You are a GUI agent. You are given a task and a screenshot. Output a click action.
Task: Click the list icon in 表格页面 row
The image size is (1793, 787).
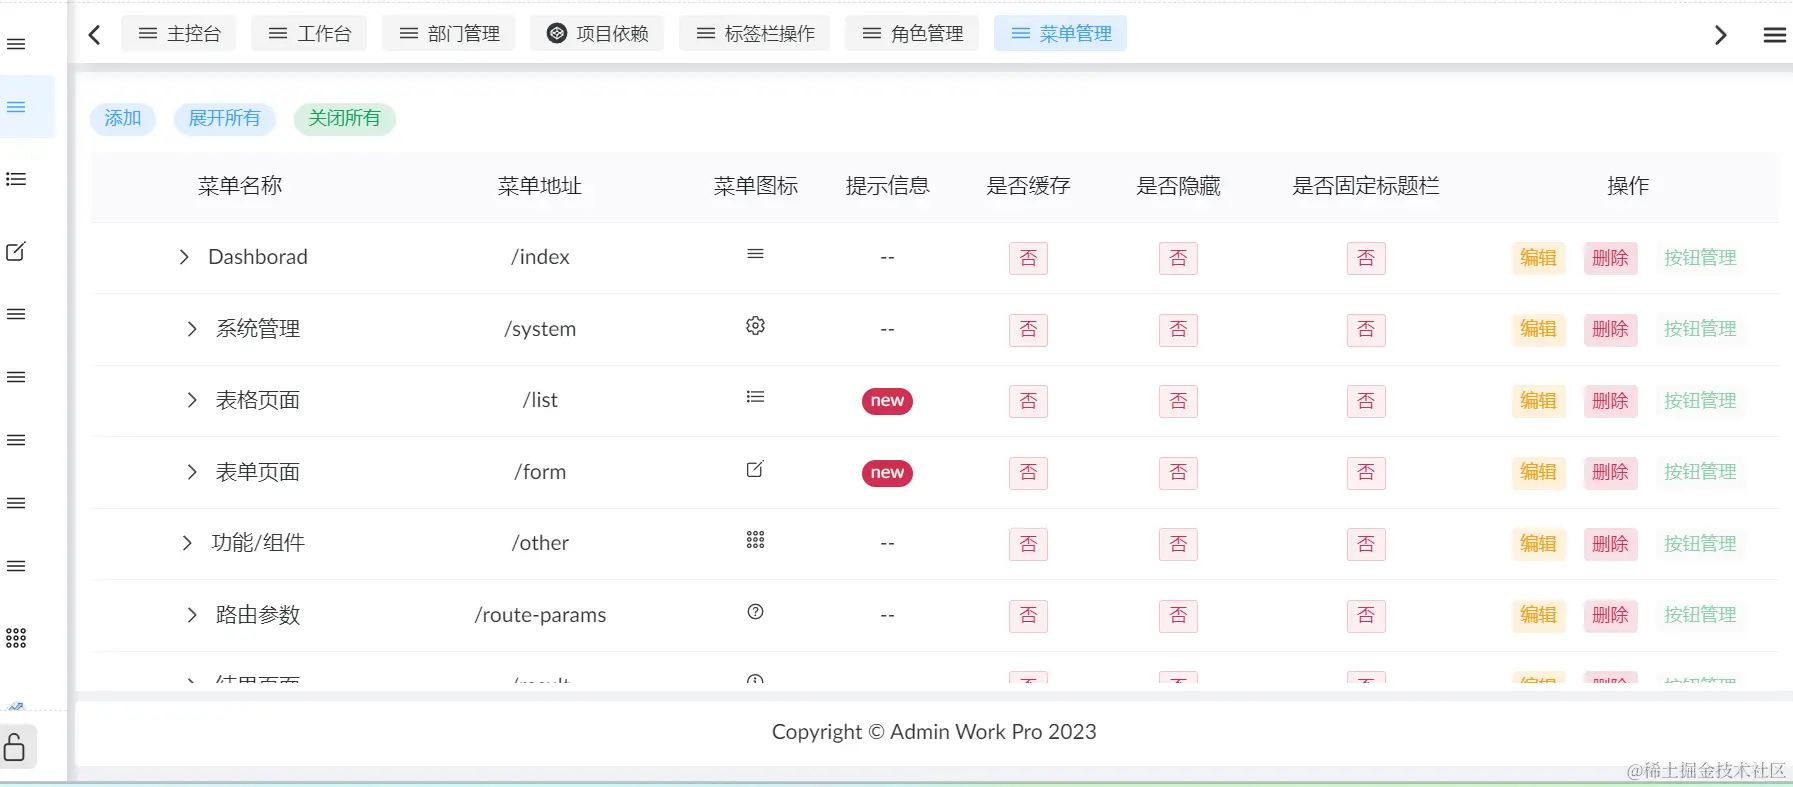tap(755, 397)
